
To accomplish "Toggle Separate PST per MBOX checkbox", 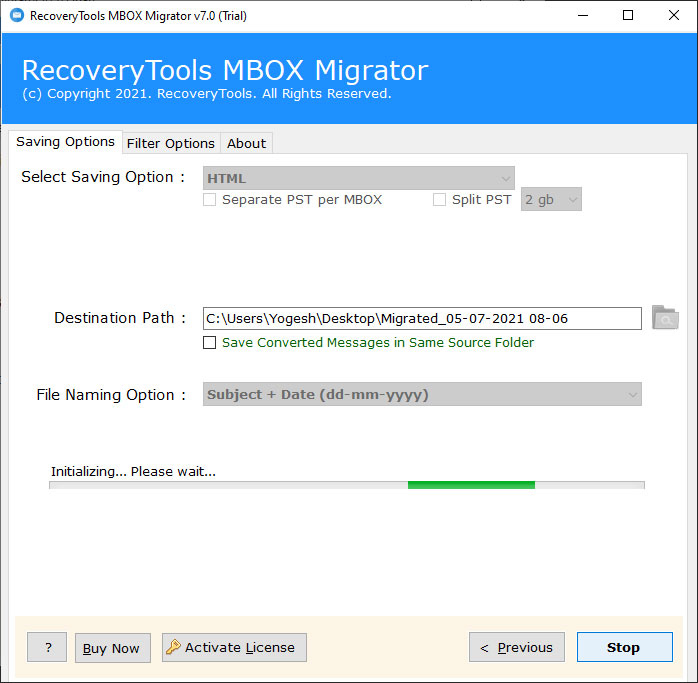I will coord(210,199).
